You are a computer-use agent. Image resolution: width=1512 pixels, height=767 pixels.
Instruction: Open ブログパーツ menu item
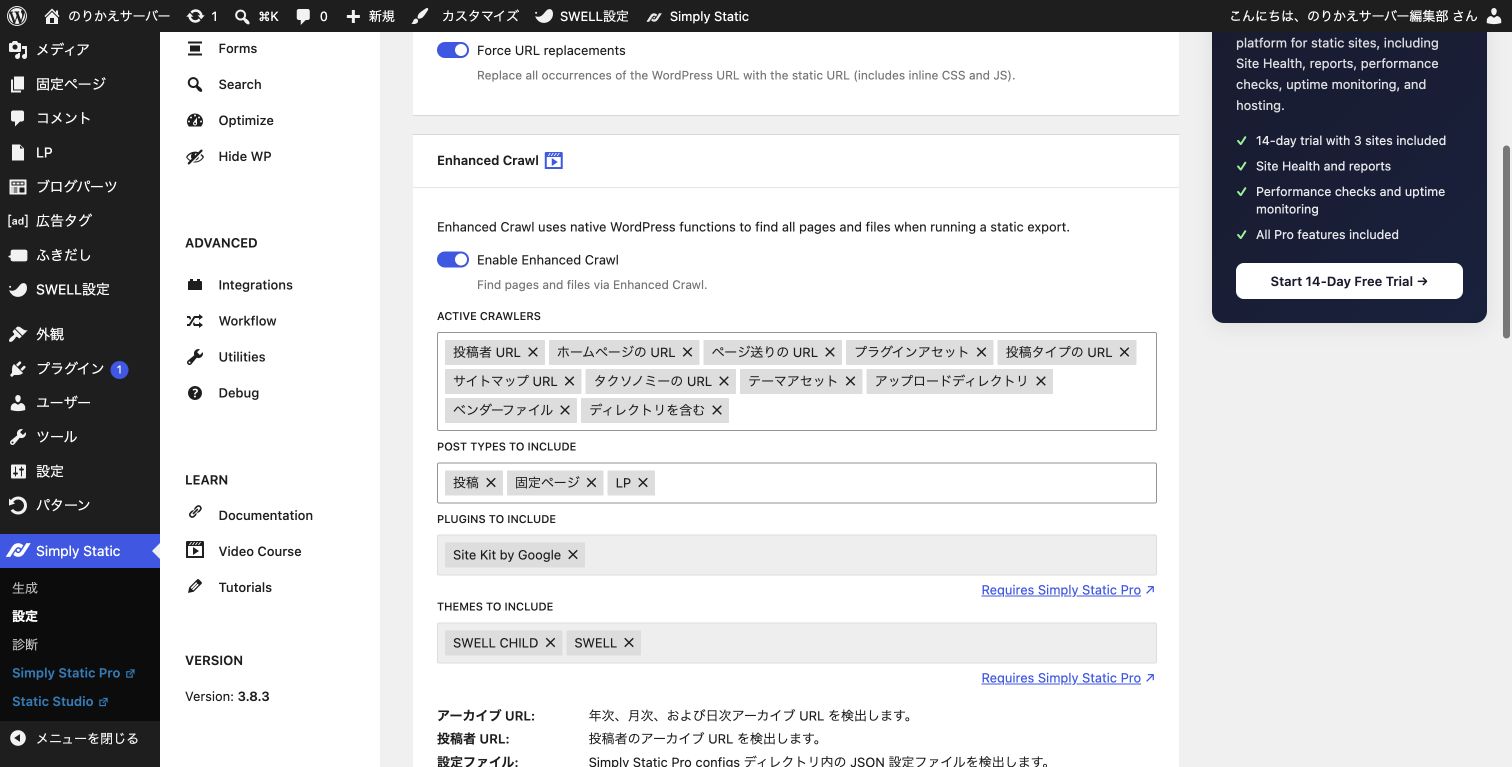80,186
